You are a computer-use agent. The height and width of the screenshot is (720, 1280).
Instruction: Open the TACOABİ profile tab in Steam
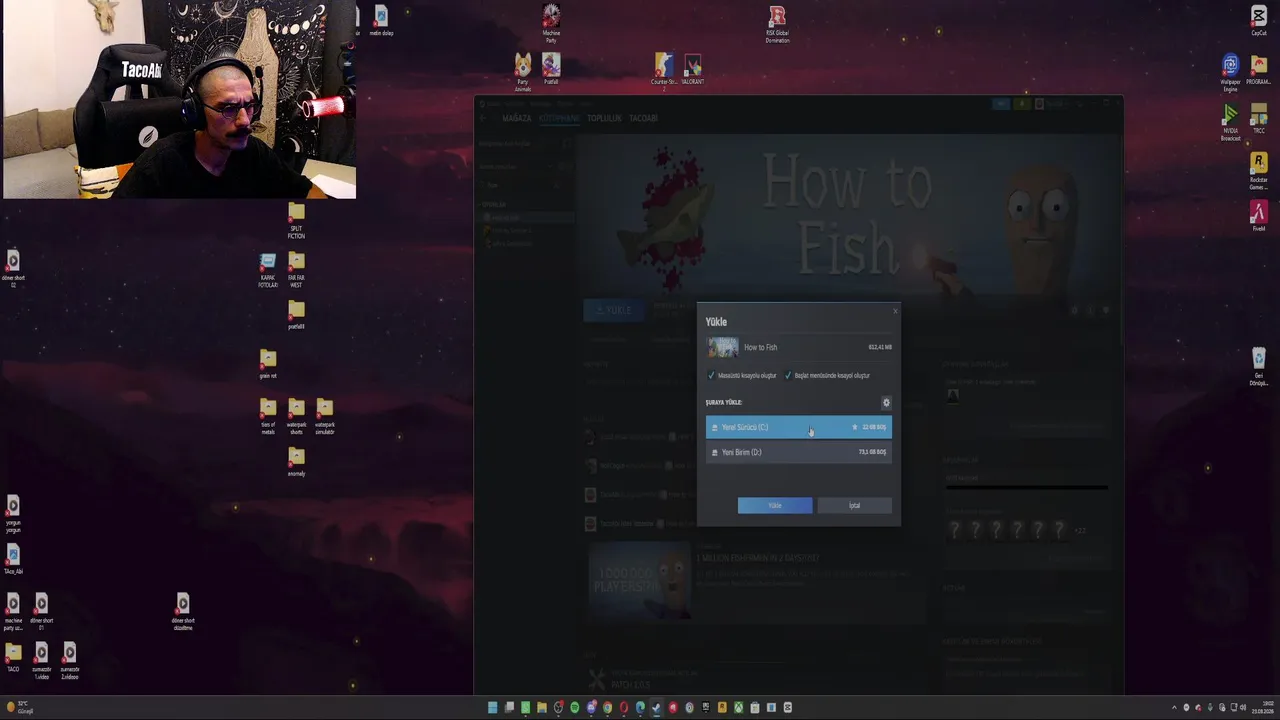click(x=643, y=118)
